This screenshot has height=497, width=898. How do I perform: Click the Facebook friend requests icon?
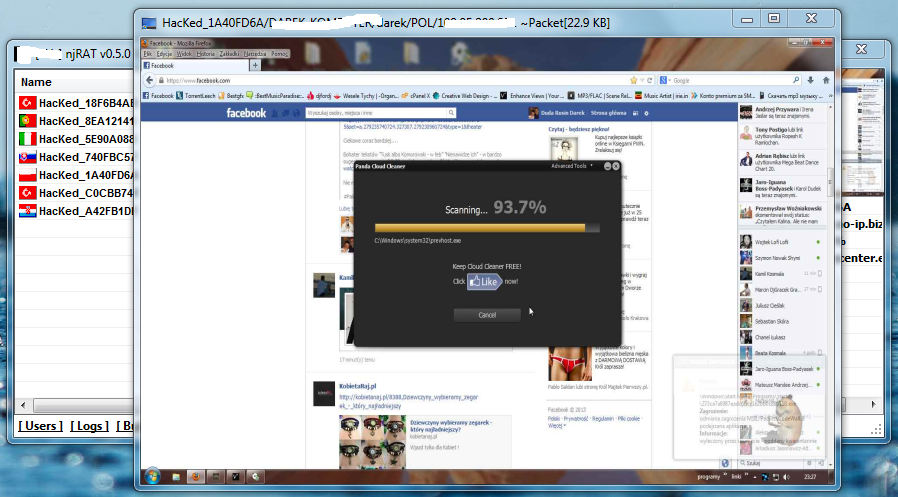point(274,113)
